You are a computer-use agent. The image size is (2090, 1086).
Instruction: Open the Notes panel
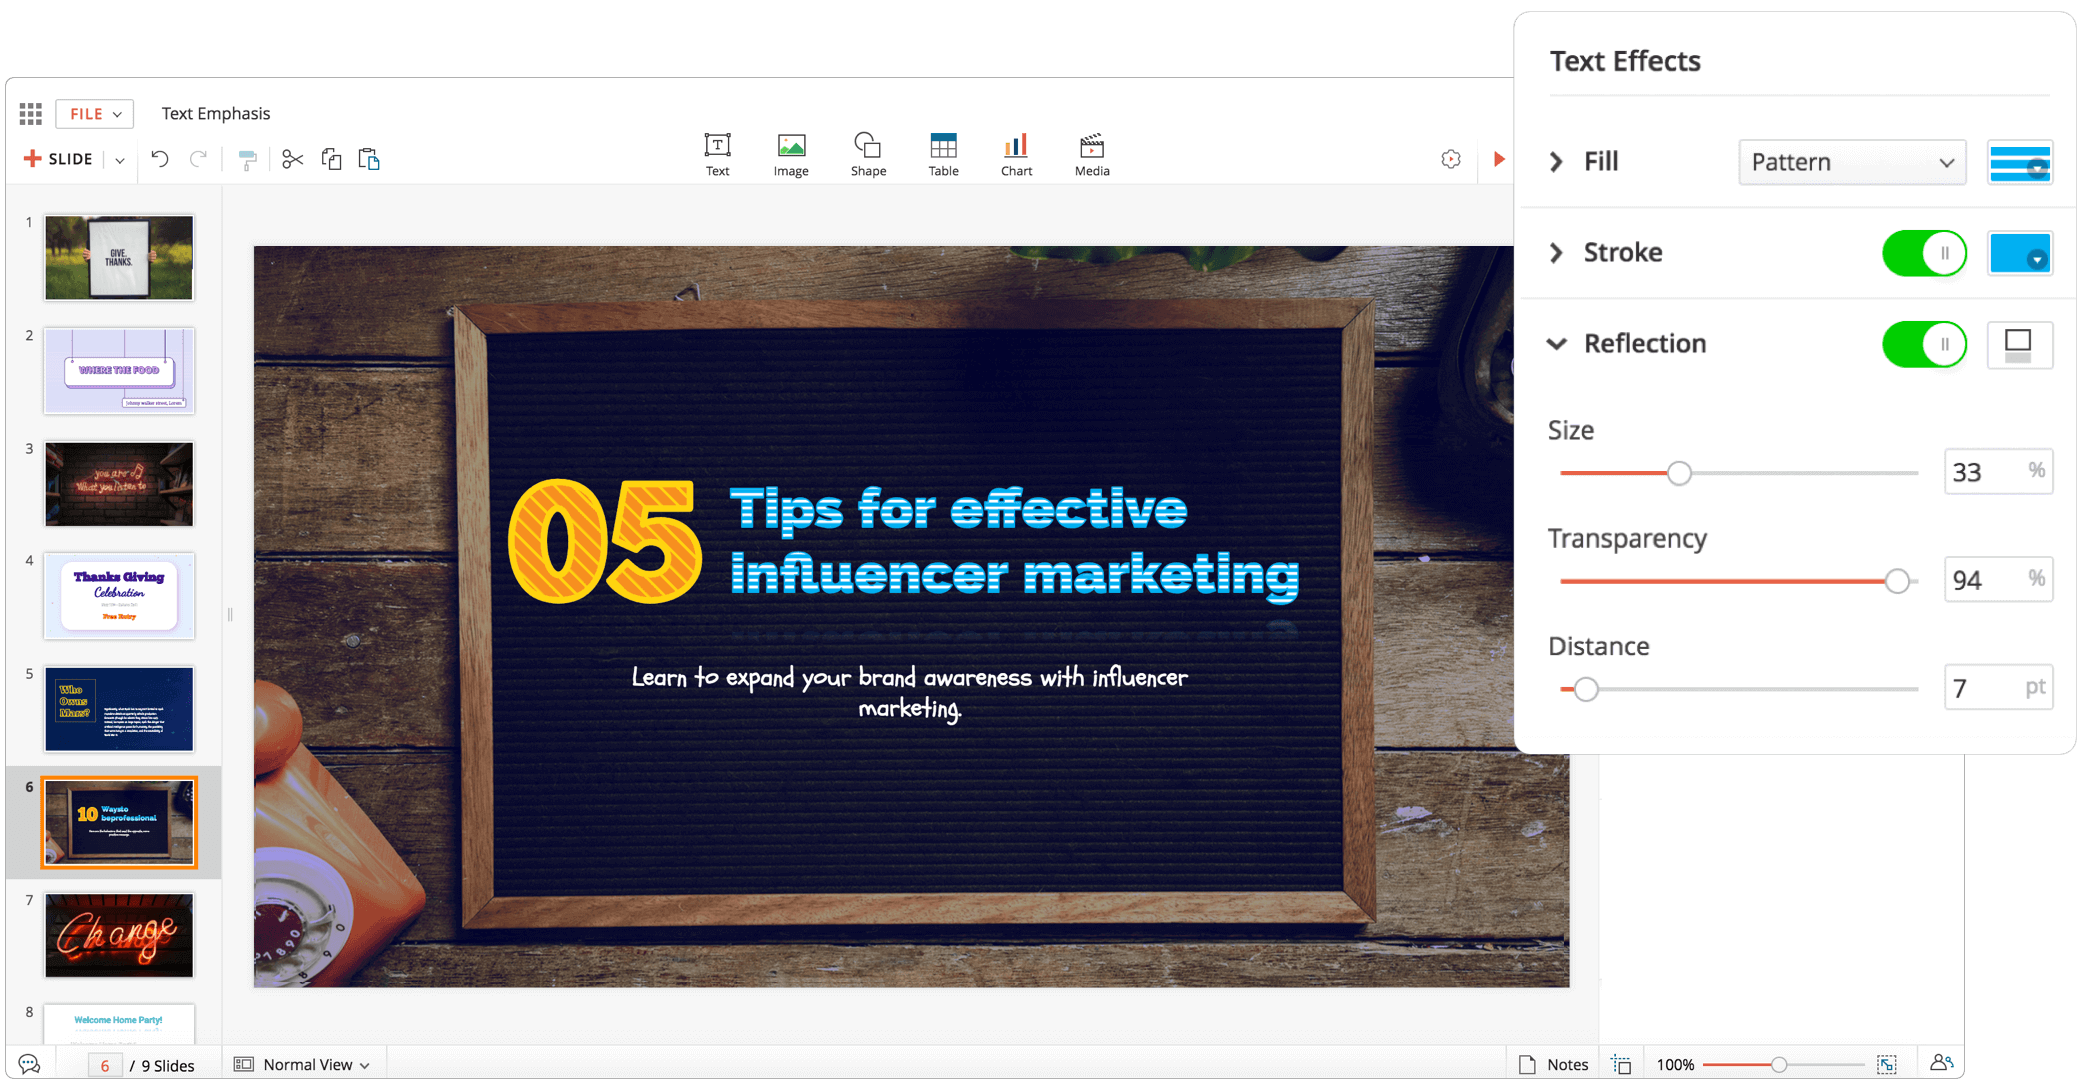[1554, 1065]
